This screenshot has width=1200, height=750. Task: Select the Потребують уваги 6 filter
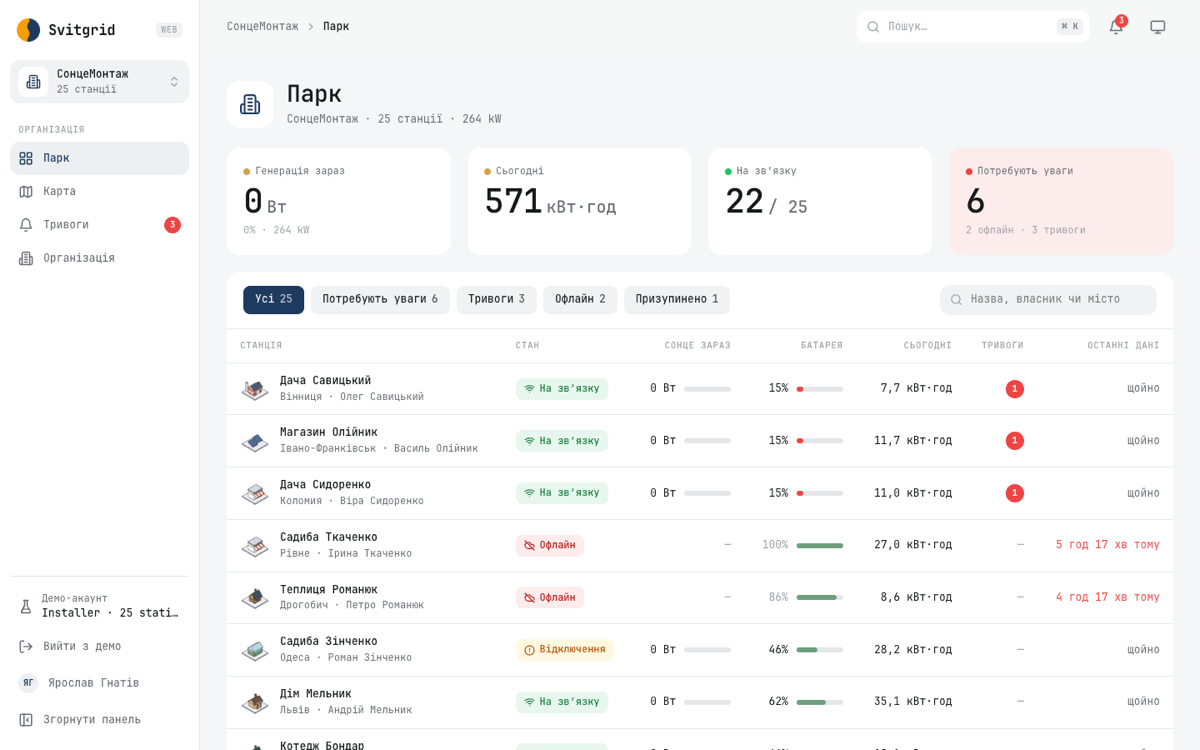[380, 300]
